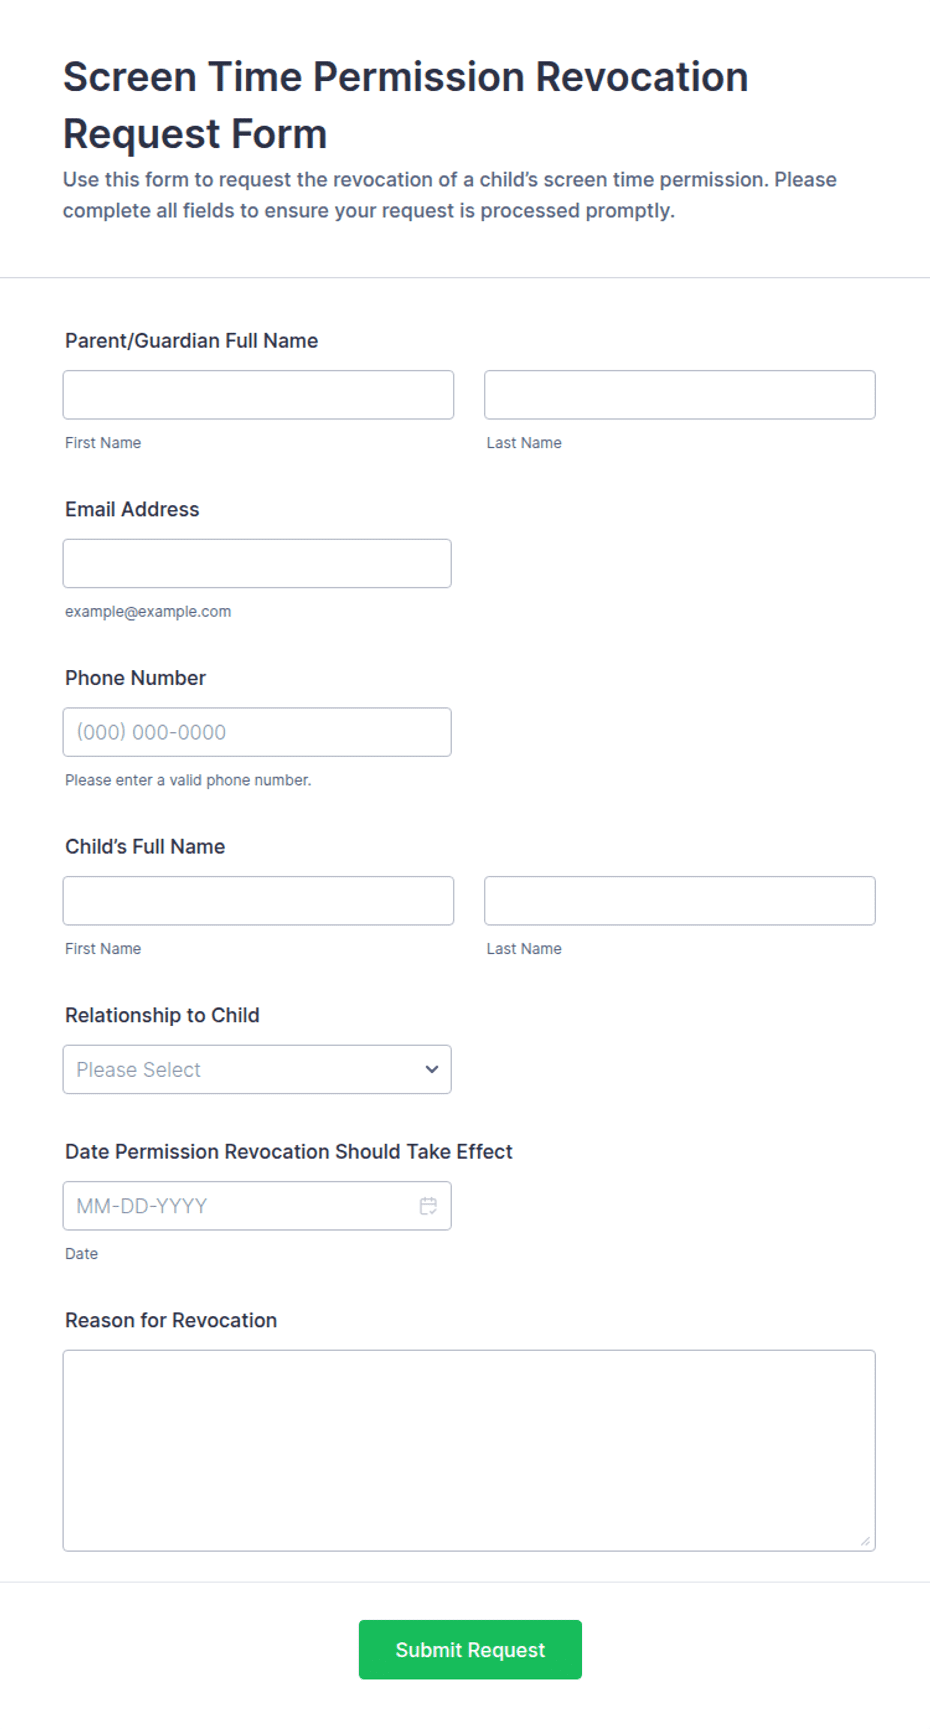Click the 'Phone Number' field label
This screenshot has height=1729, width=930.
(x=135, y=678)
